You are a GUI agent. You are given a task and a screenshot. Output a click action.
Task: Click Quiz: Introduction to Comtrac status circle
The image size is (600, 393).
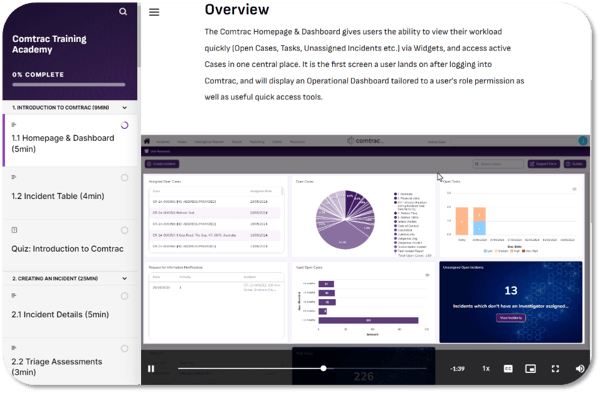point(124,230)
